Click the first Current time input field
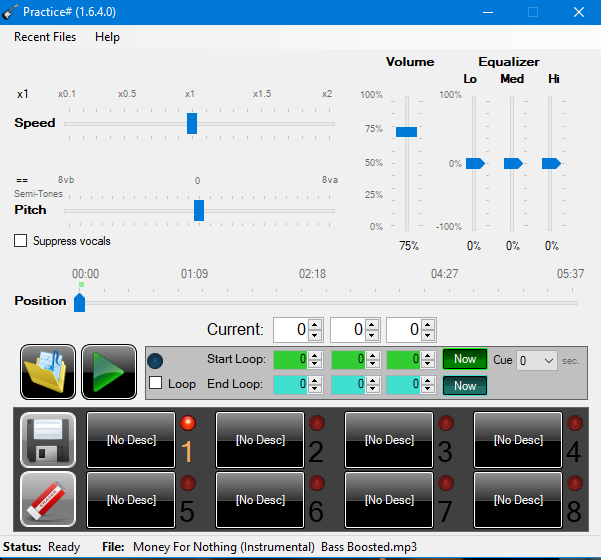601x560 pixels. point(292,330)
